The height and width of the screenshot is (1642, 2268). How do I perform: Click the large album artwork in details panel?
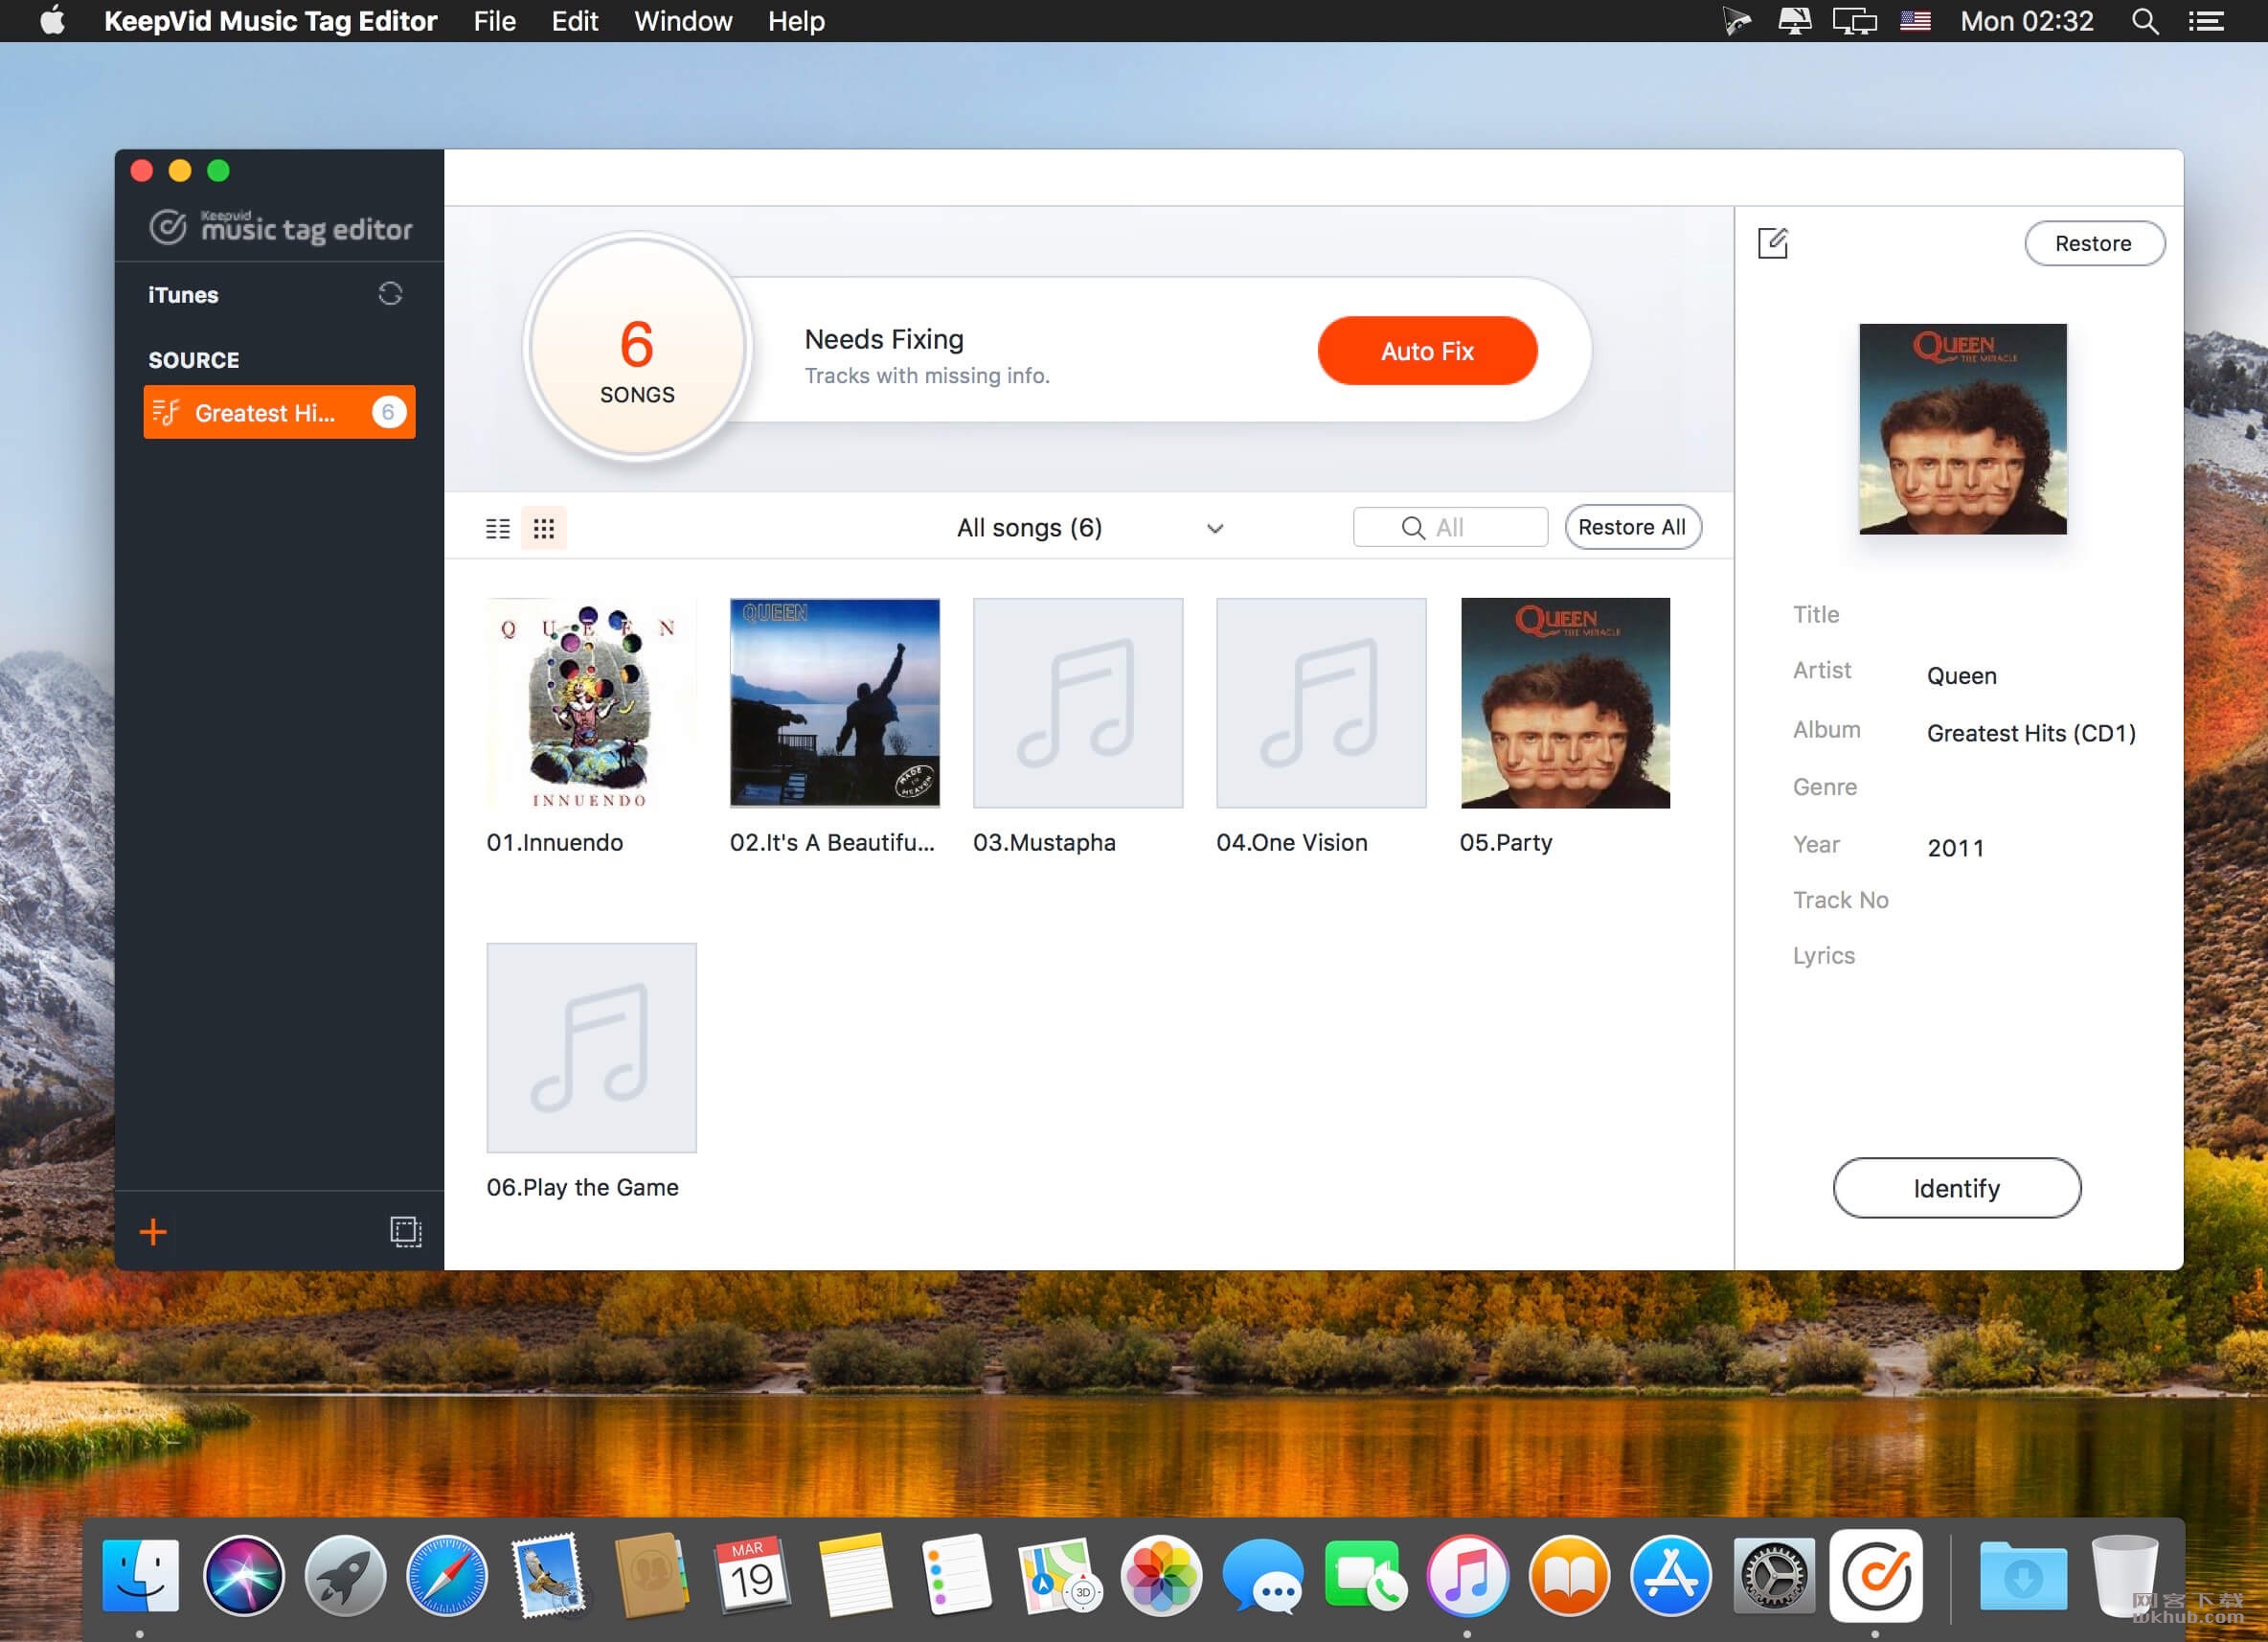tap(1962, 429)
